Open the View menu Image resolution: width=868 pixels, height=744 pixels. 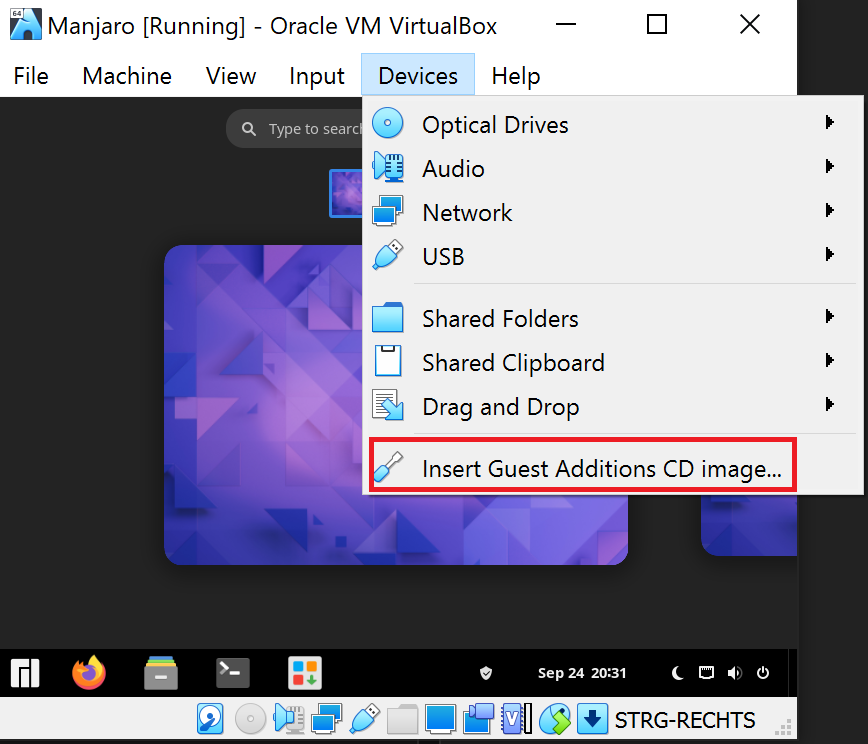point(231,76)
